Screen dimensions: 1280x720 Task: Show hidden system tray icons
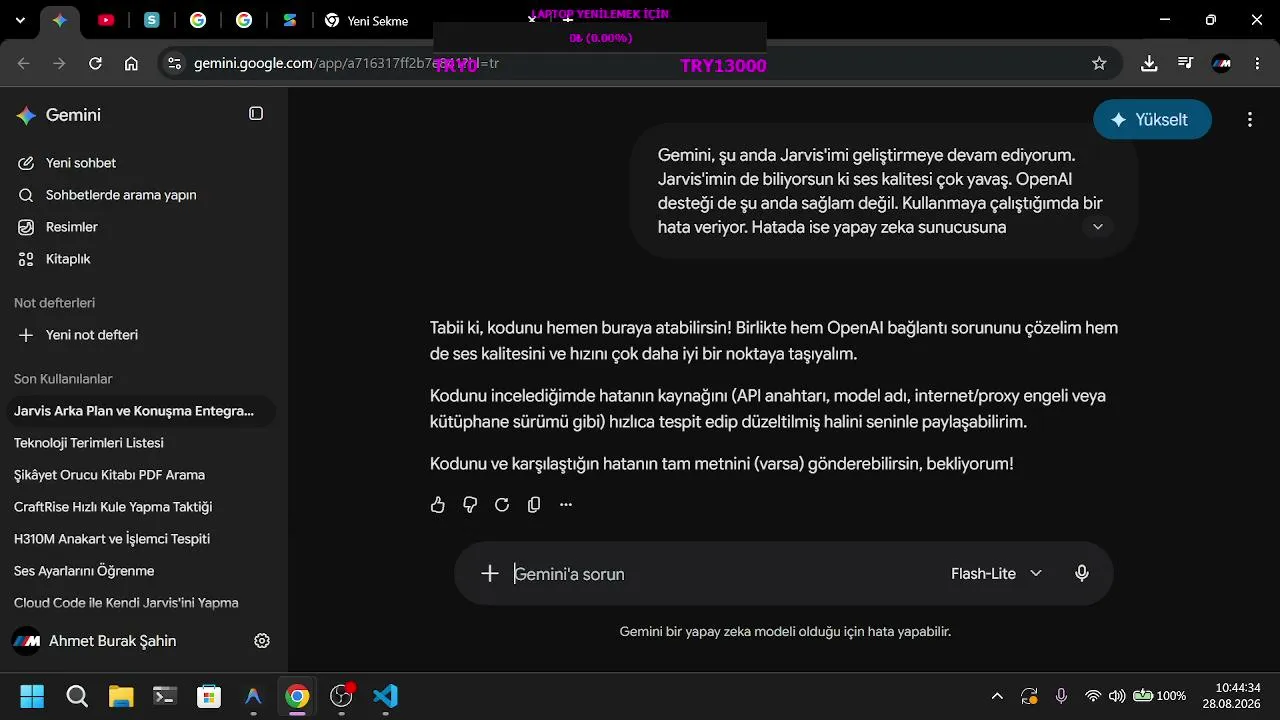[997, 696]
